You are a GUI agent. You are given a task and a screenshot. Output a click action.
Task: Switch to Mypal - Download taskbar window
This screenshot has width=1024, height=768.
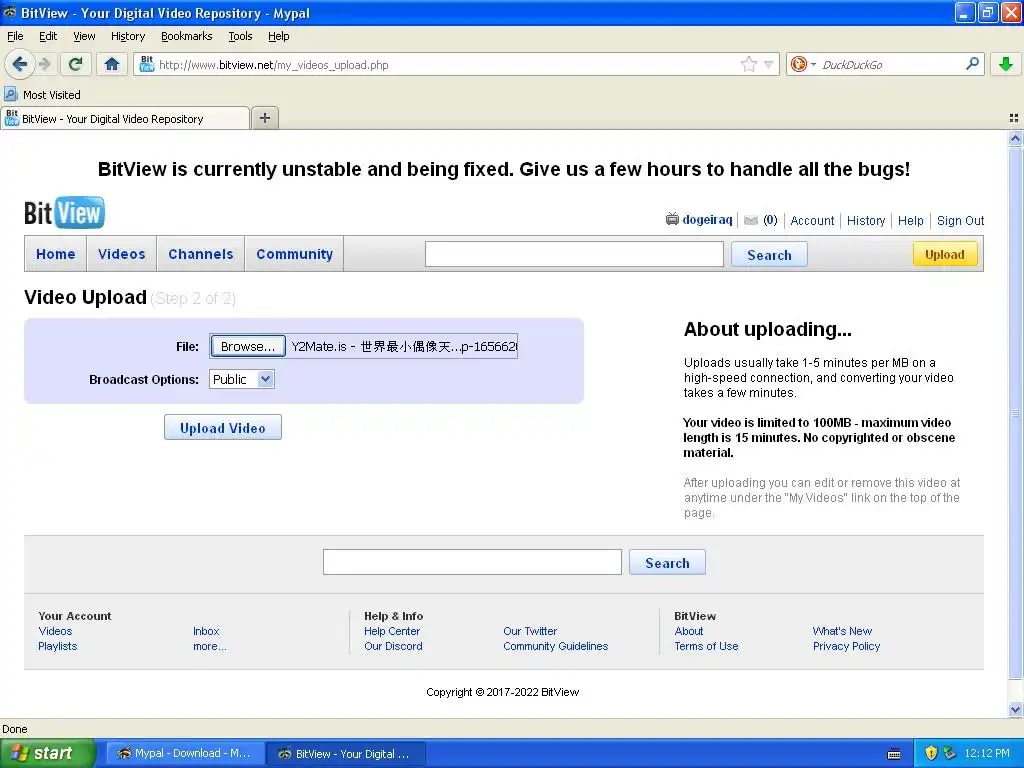(185, 753)
